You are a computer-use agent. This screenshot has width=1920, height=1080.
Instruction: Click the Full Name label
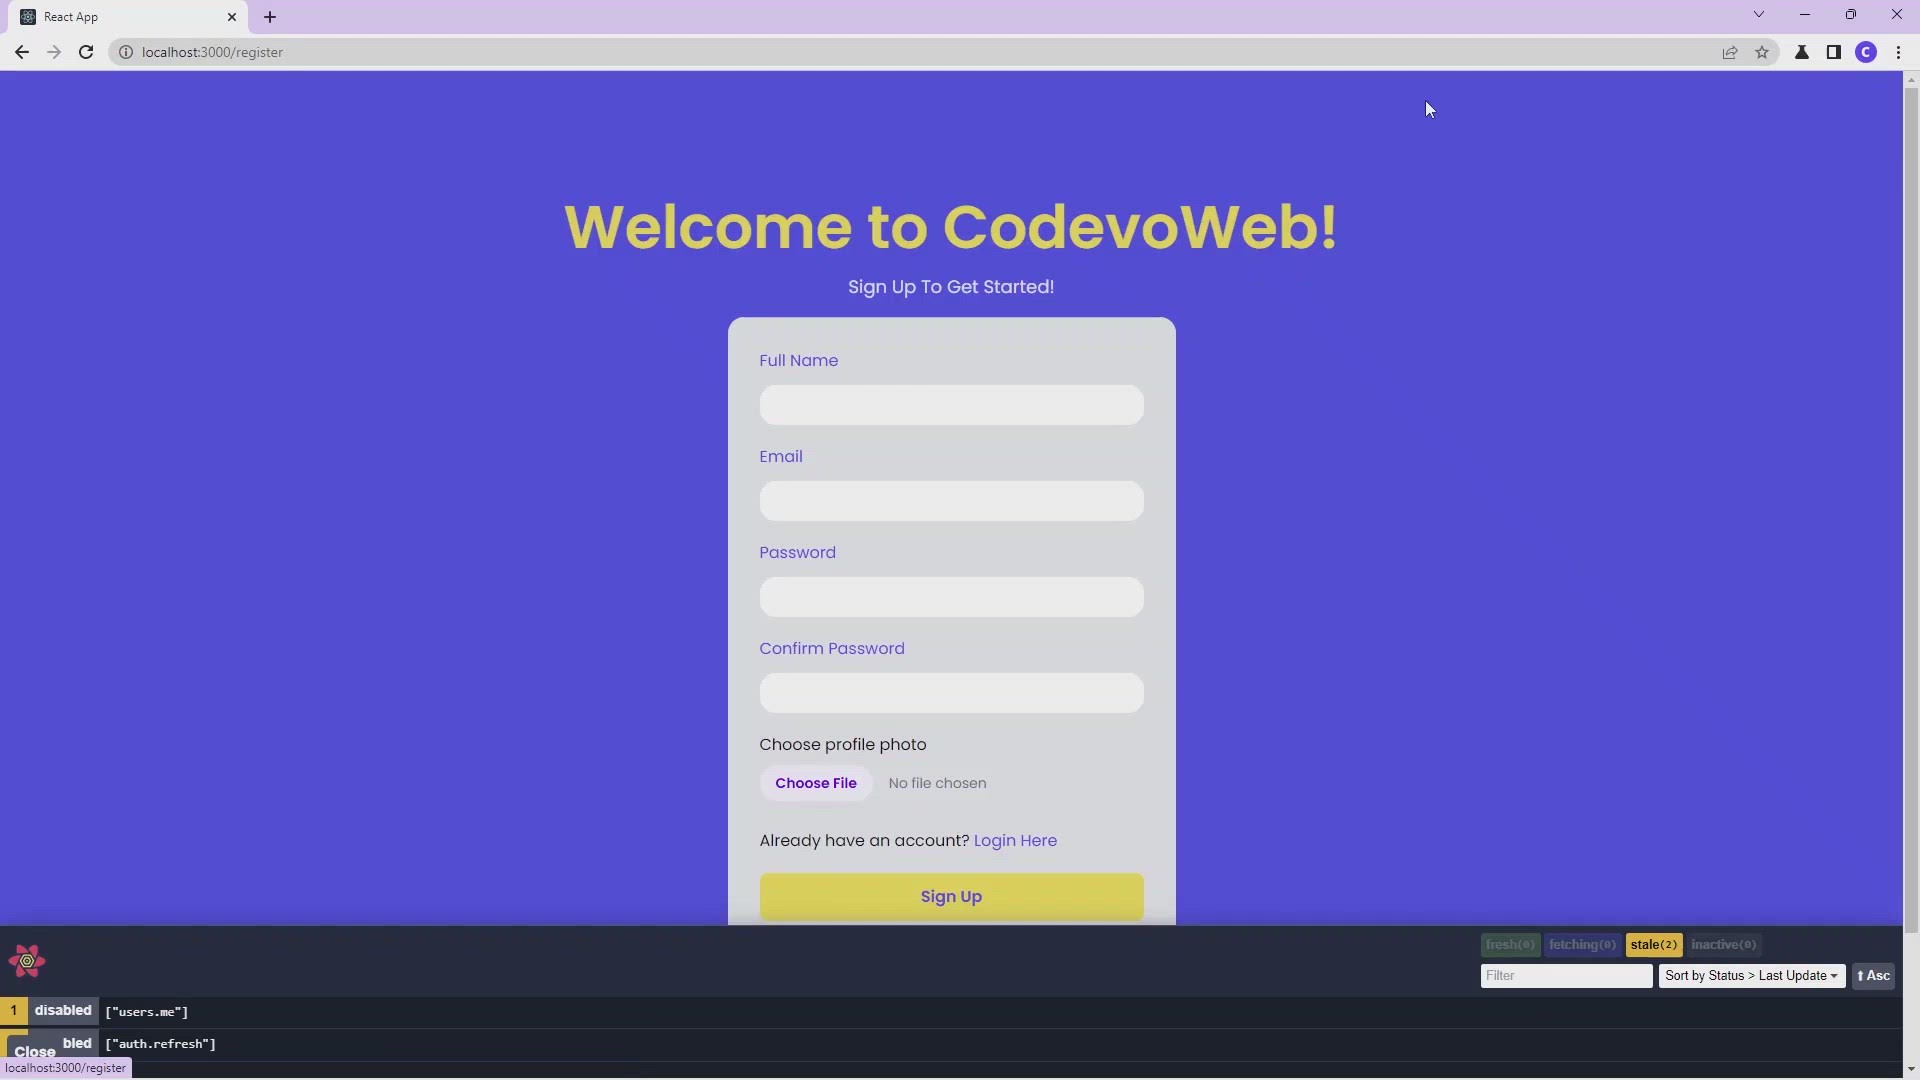pyautogui.click(x=798, y=361)
